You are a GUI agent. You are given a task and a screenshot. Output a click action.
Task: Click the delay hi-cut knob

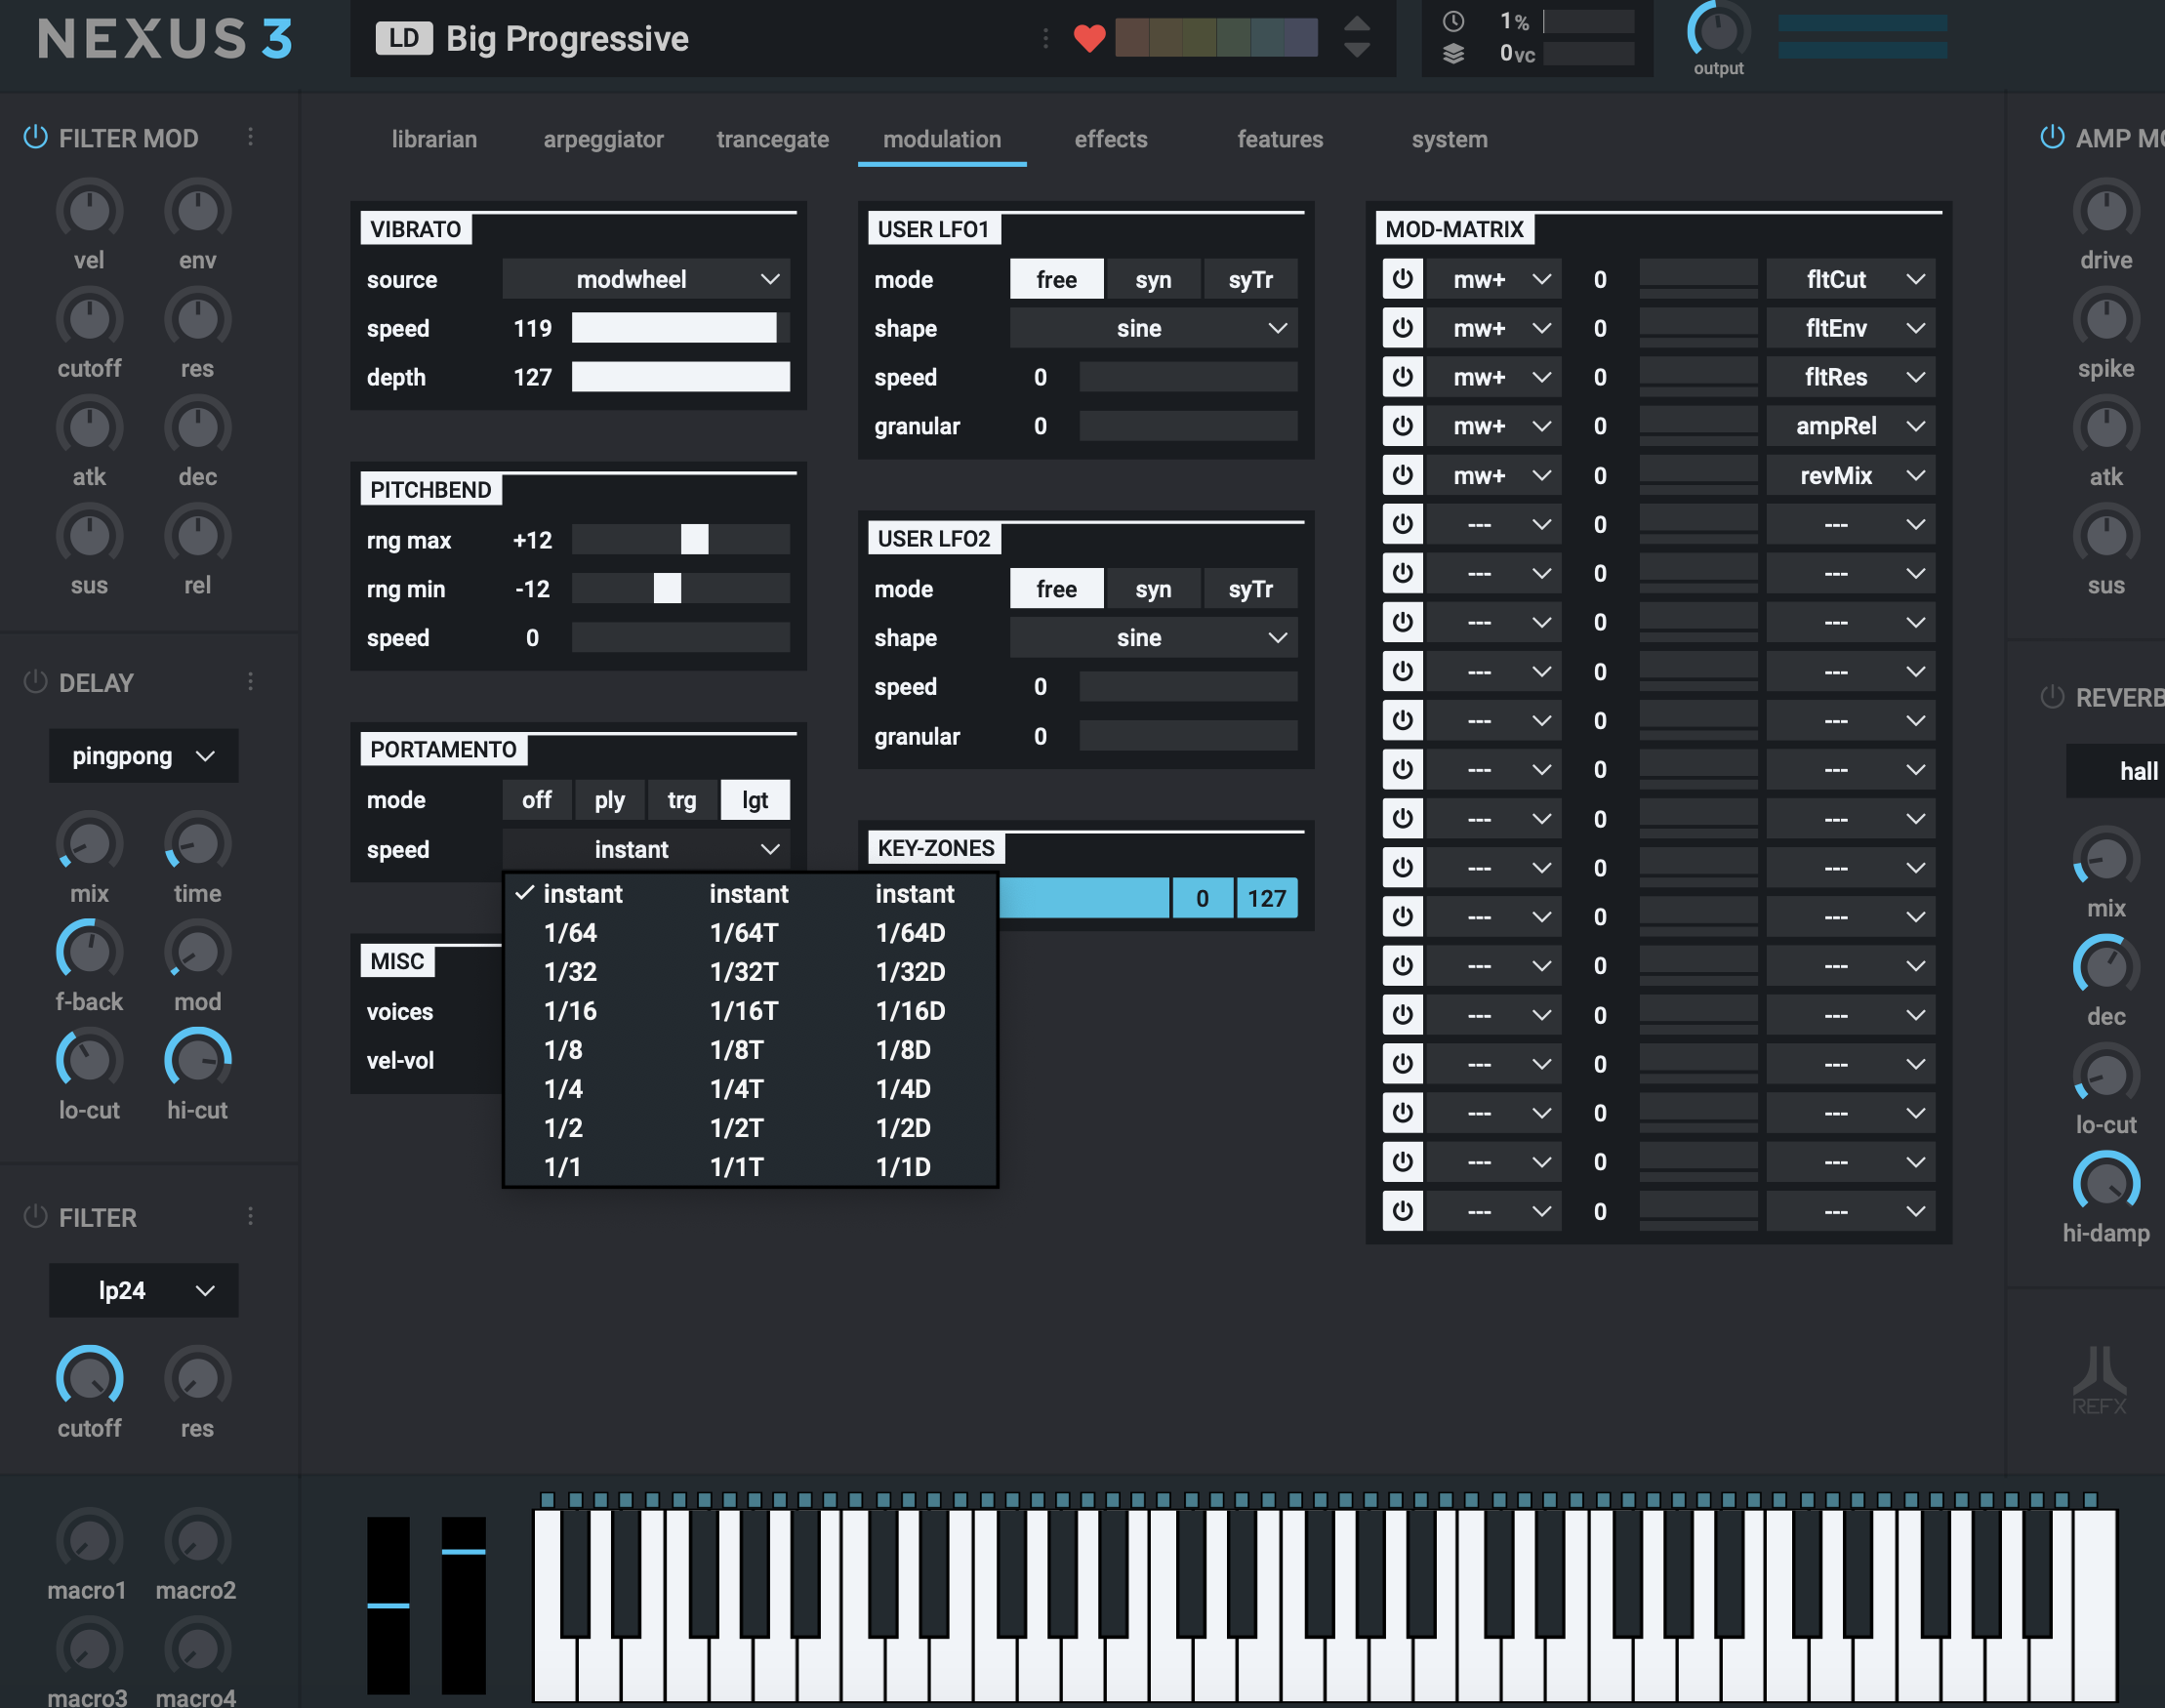tap(198, 1060)
